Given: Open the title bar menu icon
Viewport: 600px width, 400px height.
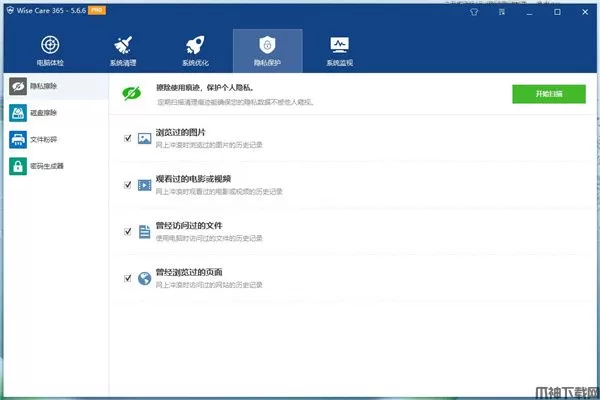Looking at the screenshot, I should pos(502,12).
